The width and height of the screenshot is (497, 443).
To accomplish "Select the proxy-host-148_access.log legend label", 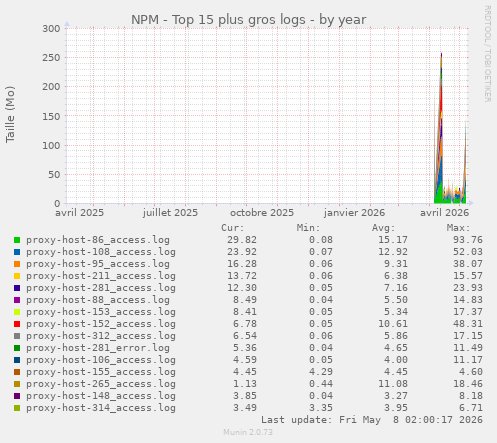I will click(x=101, y=396).
